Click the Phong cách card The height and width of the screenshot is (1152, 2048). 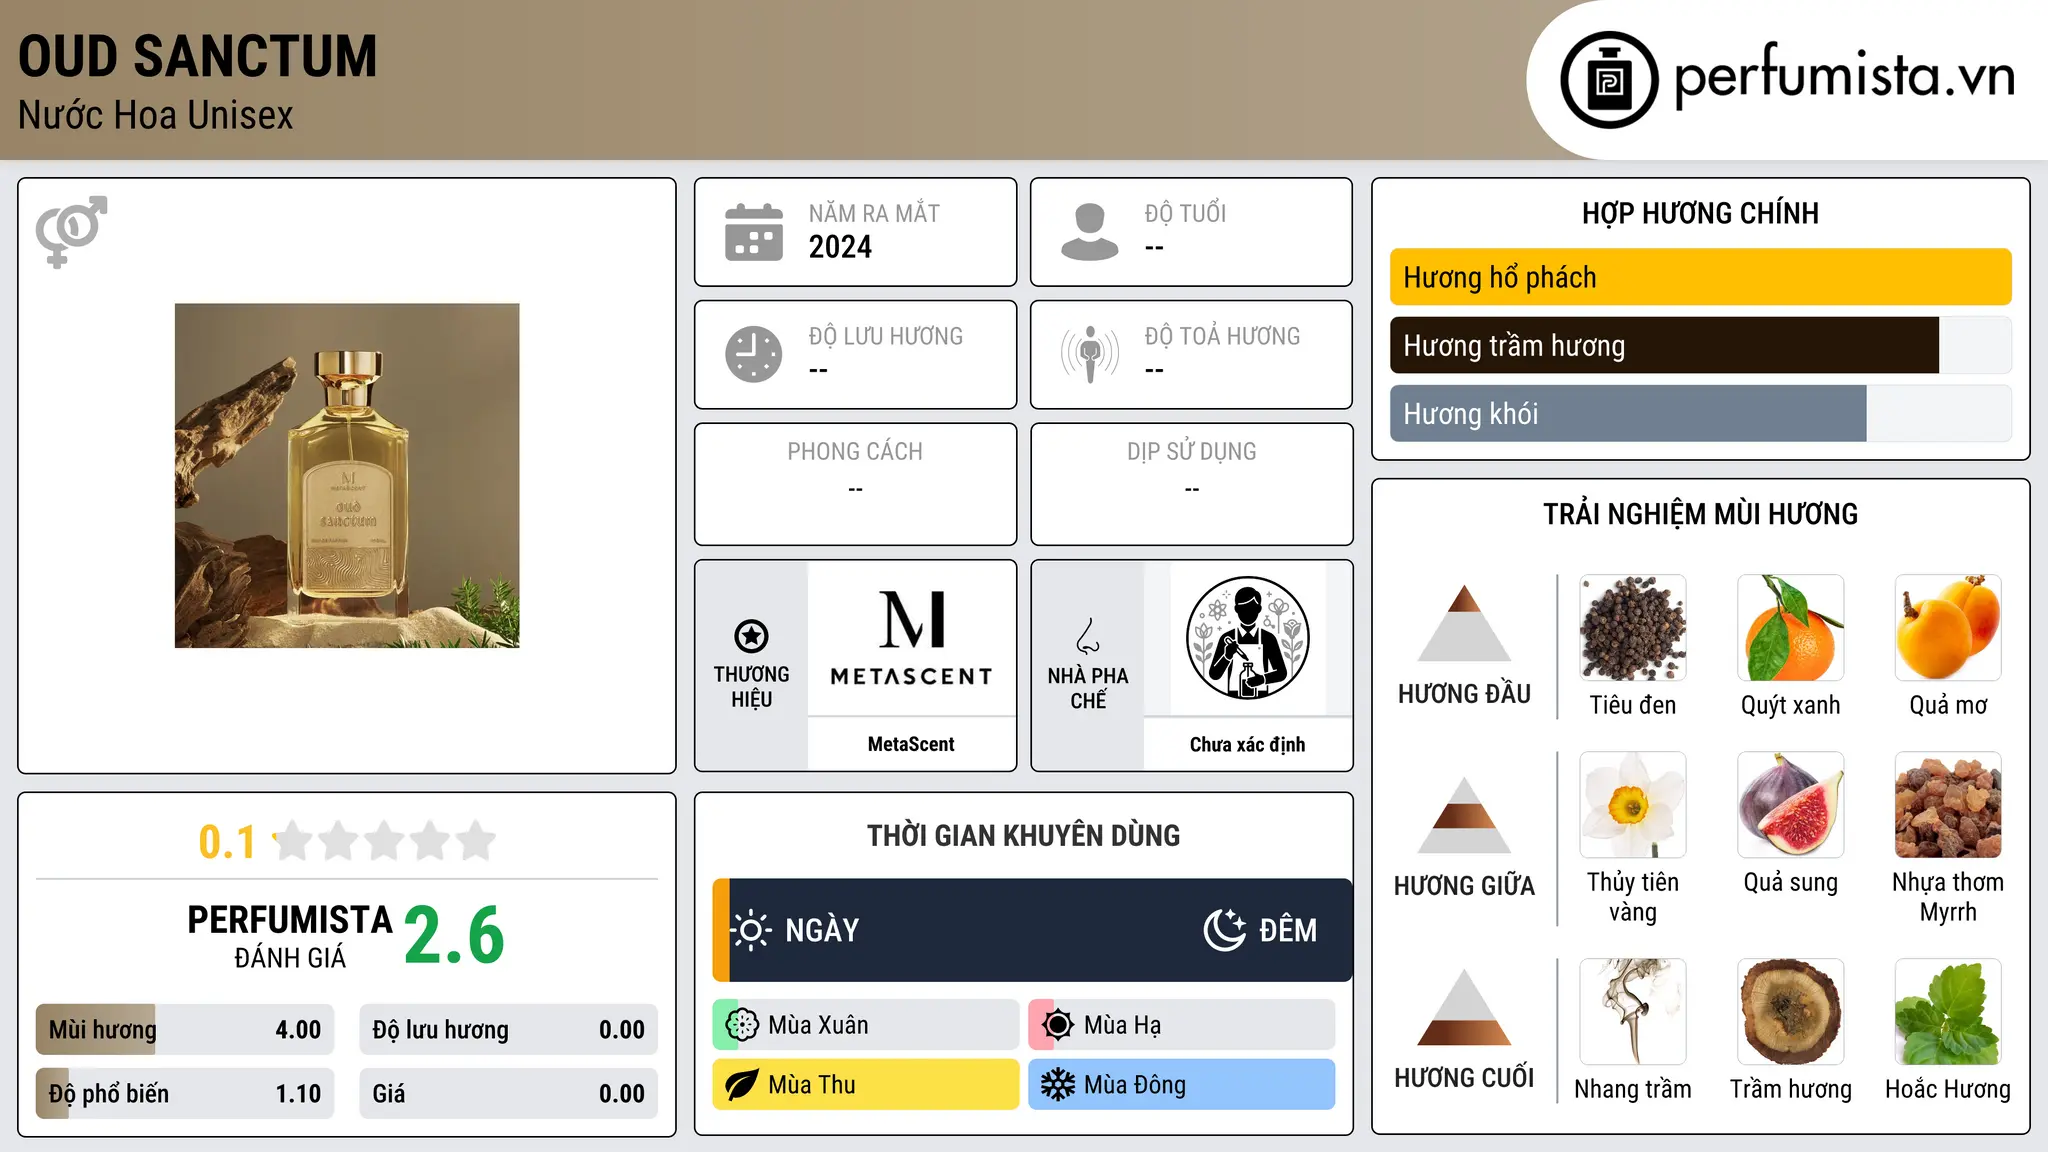(855, 484)
